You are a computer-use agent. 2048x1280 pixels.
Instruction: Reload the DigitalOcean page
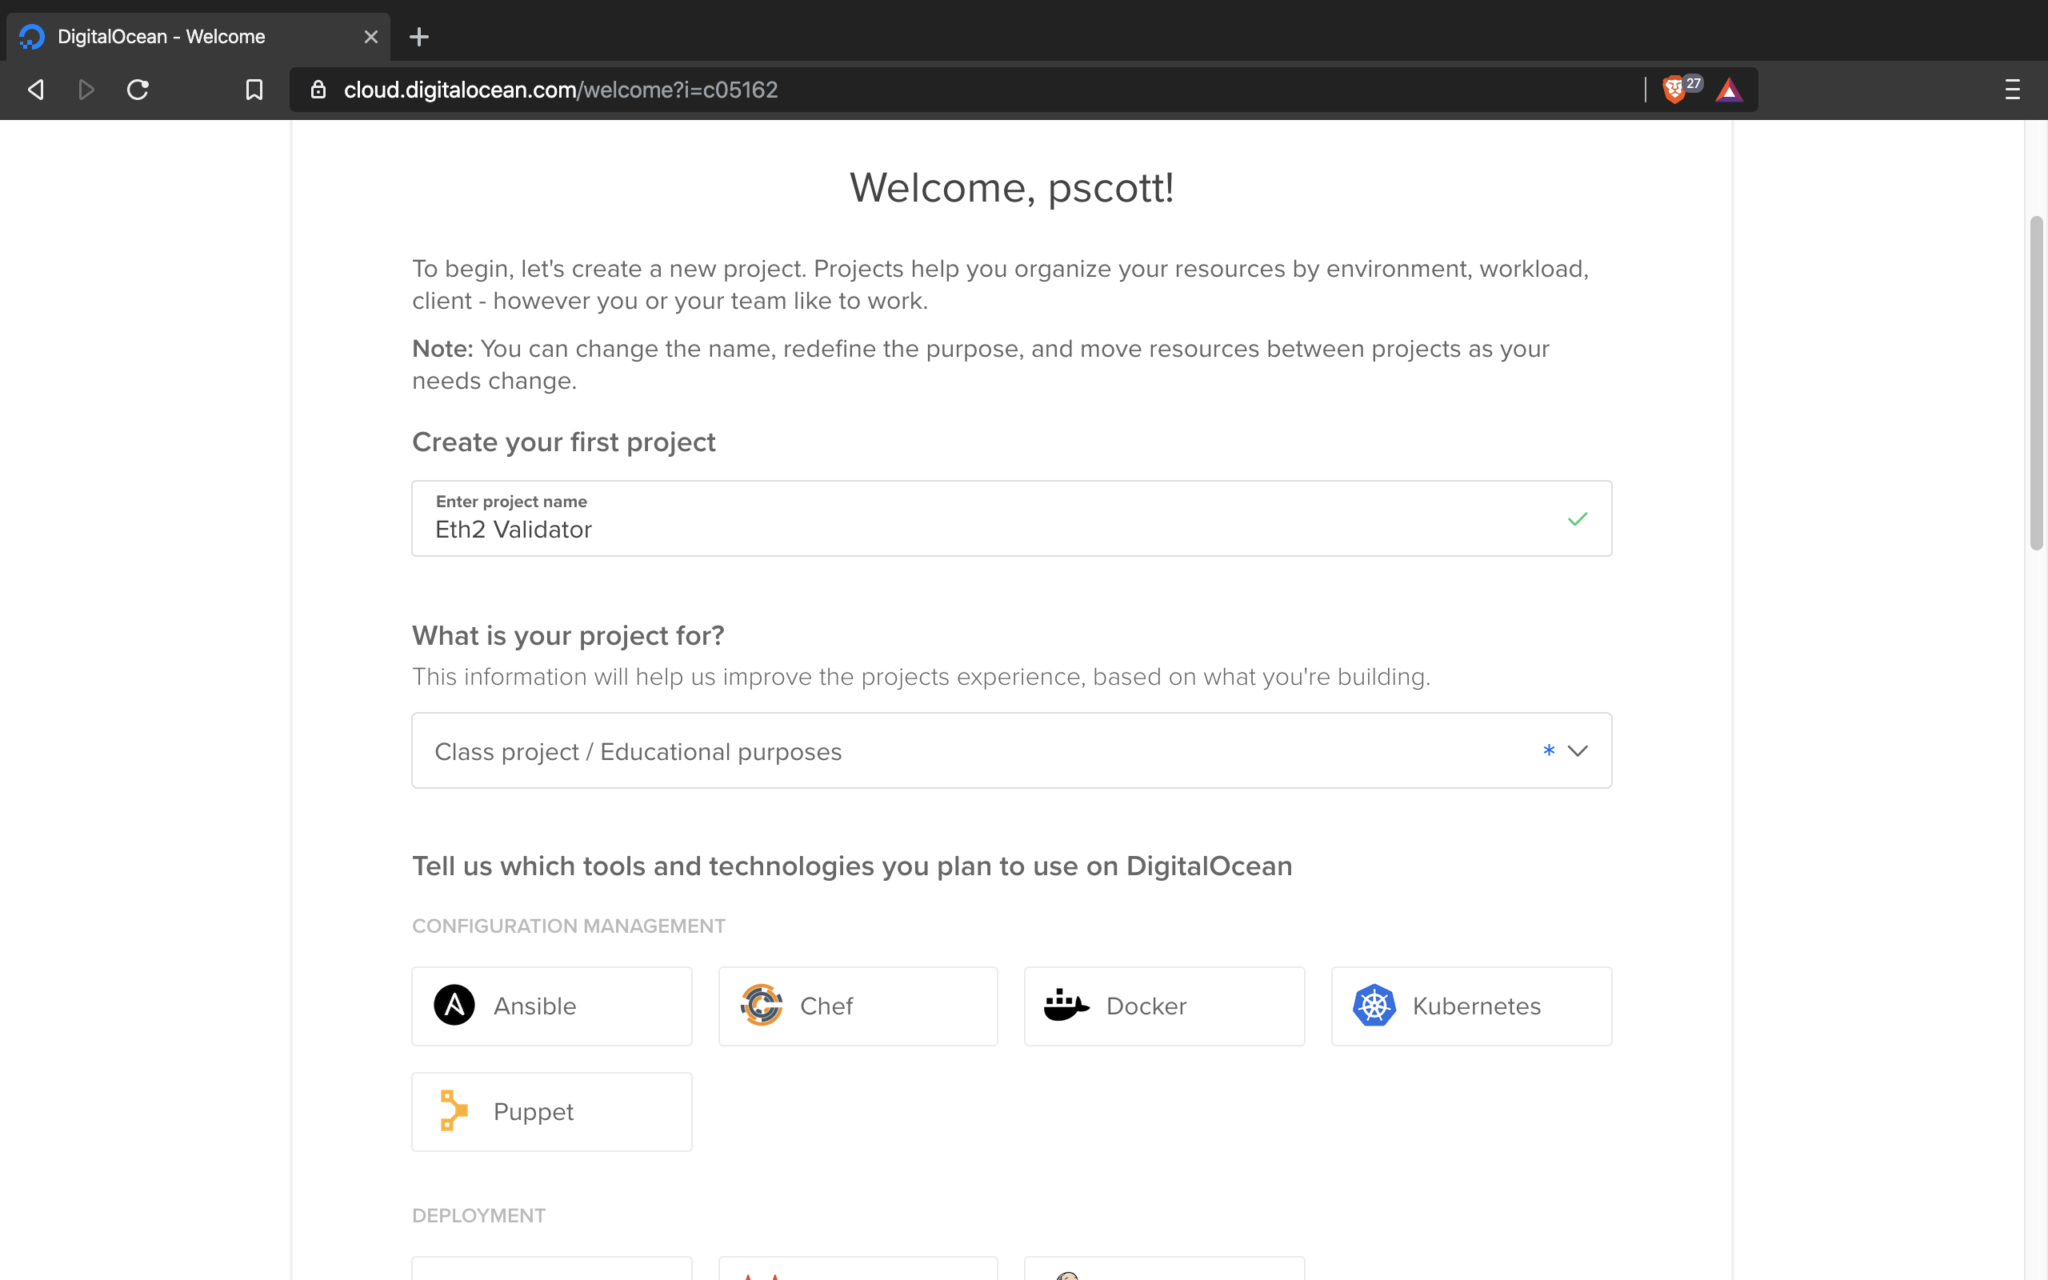(138, 90)
